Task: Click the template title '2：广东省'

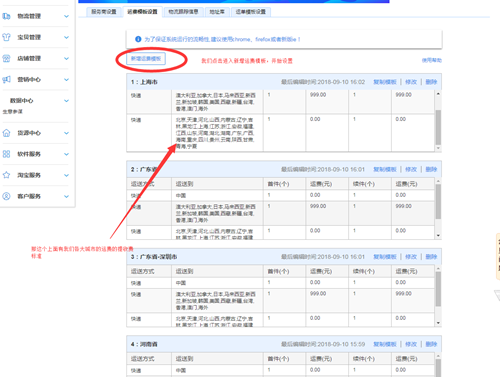Action: tap(144, 169)
